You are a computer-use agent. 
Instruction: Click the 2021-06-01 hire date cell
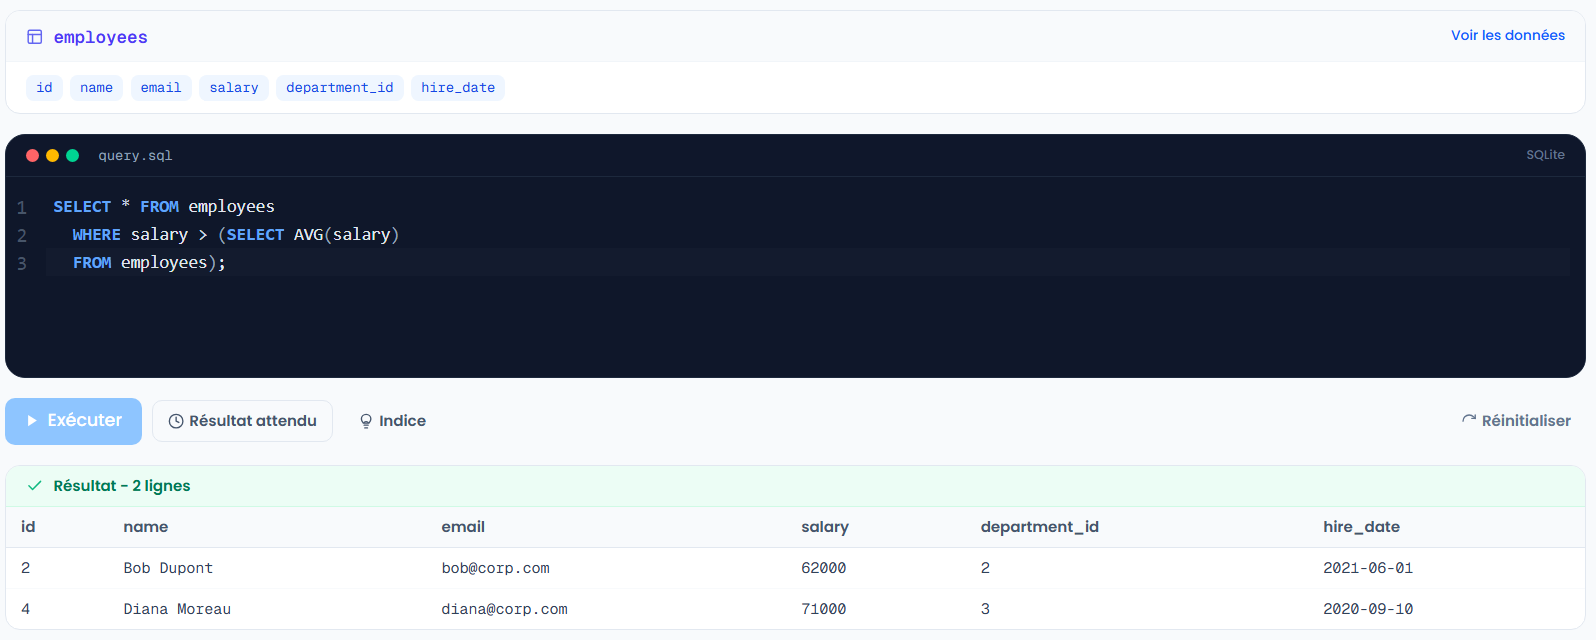point(1368,568)
